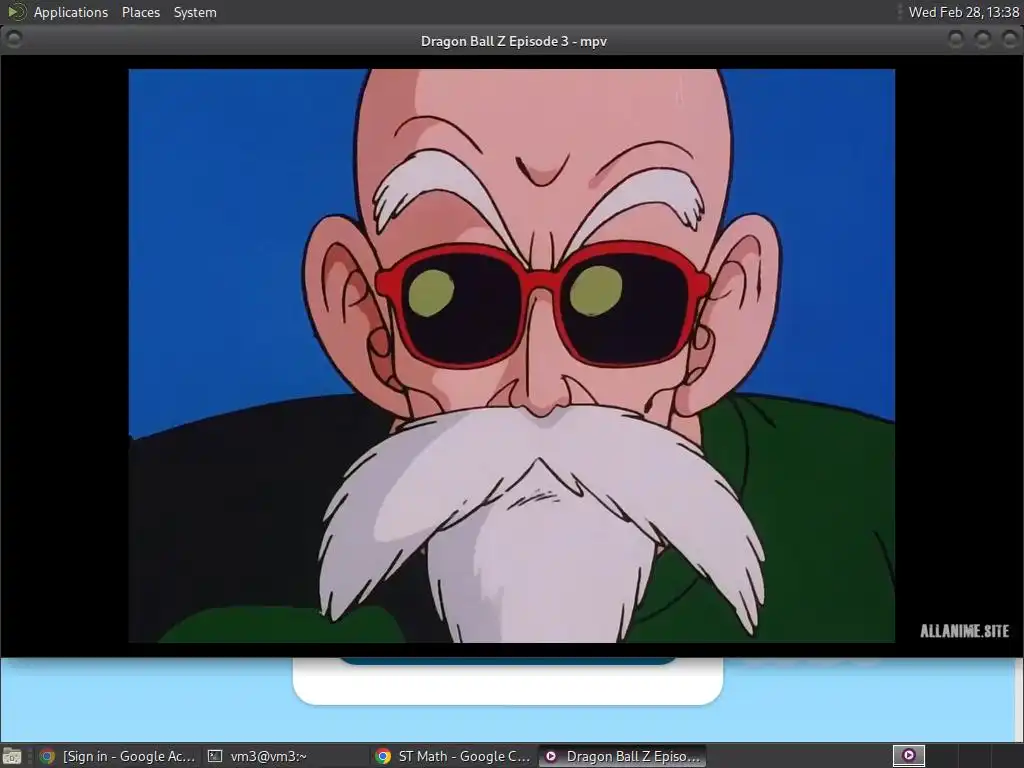Click the terminal icon on vm3@vm3 taskbar entry
Image resolution: width=1024 pixels, height=768 pixels.
pyautogui.click(x=215, y=756)
